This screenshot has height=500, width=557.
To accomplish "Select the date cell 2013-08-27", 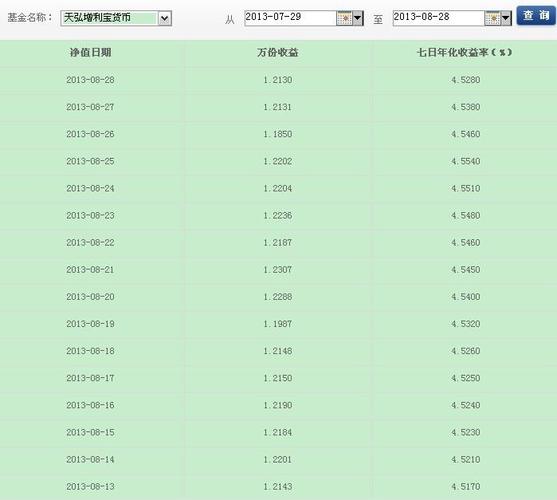I will coord(90,107).
